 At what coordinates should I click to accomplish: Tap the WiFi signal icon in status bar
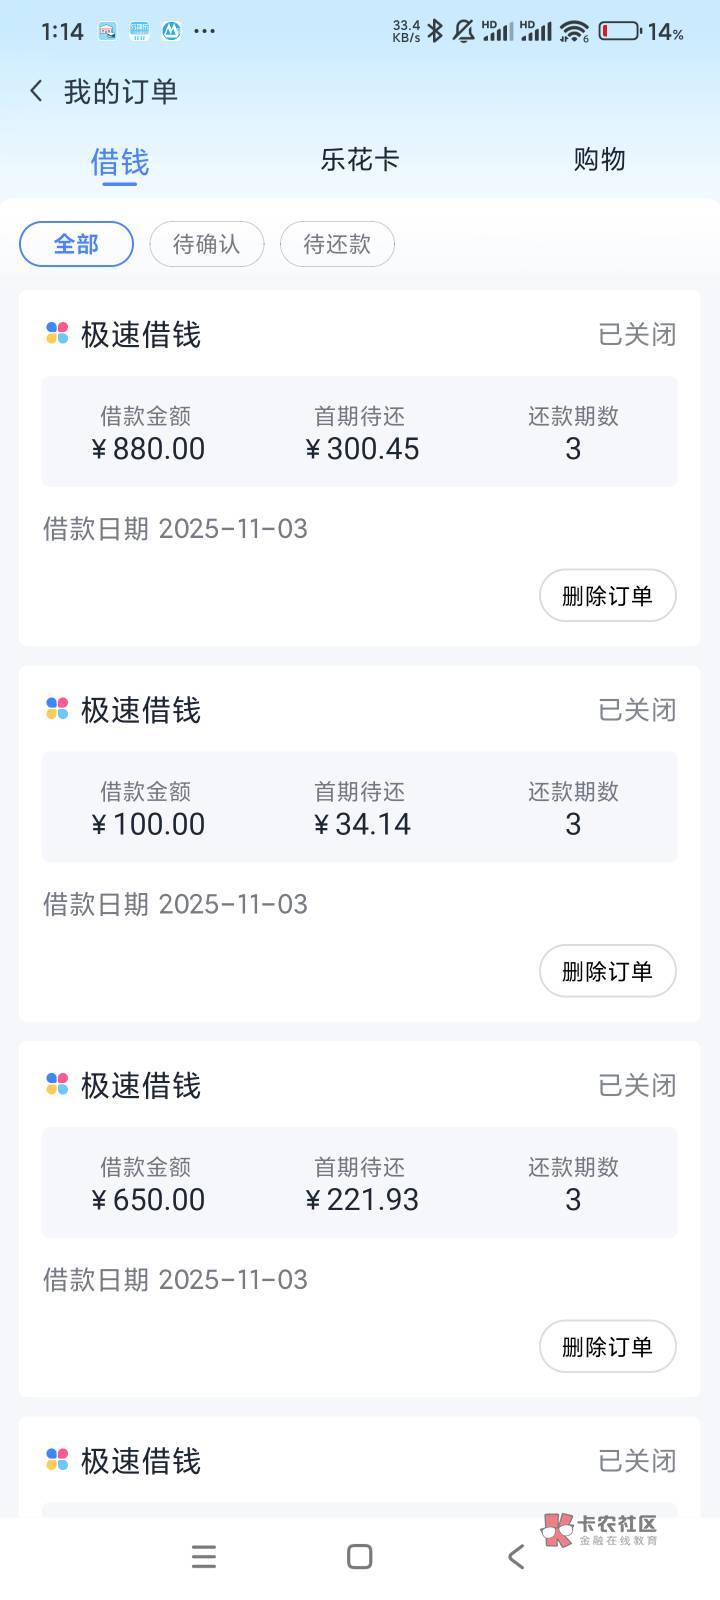[x=574, y=31]
